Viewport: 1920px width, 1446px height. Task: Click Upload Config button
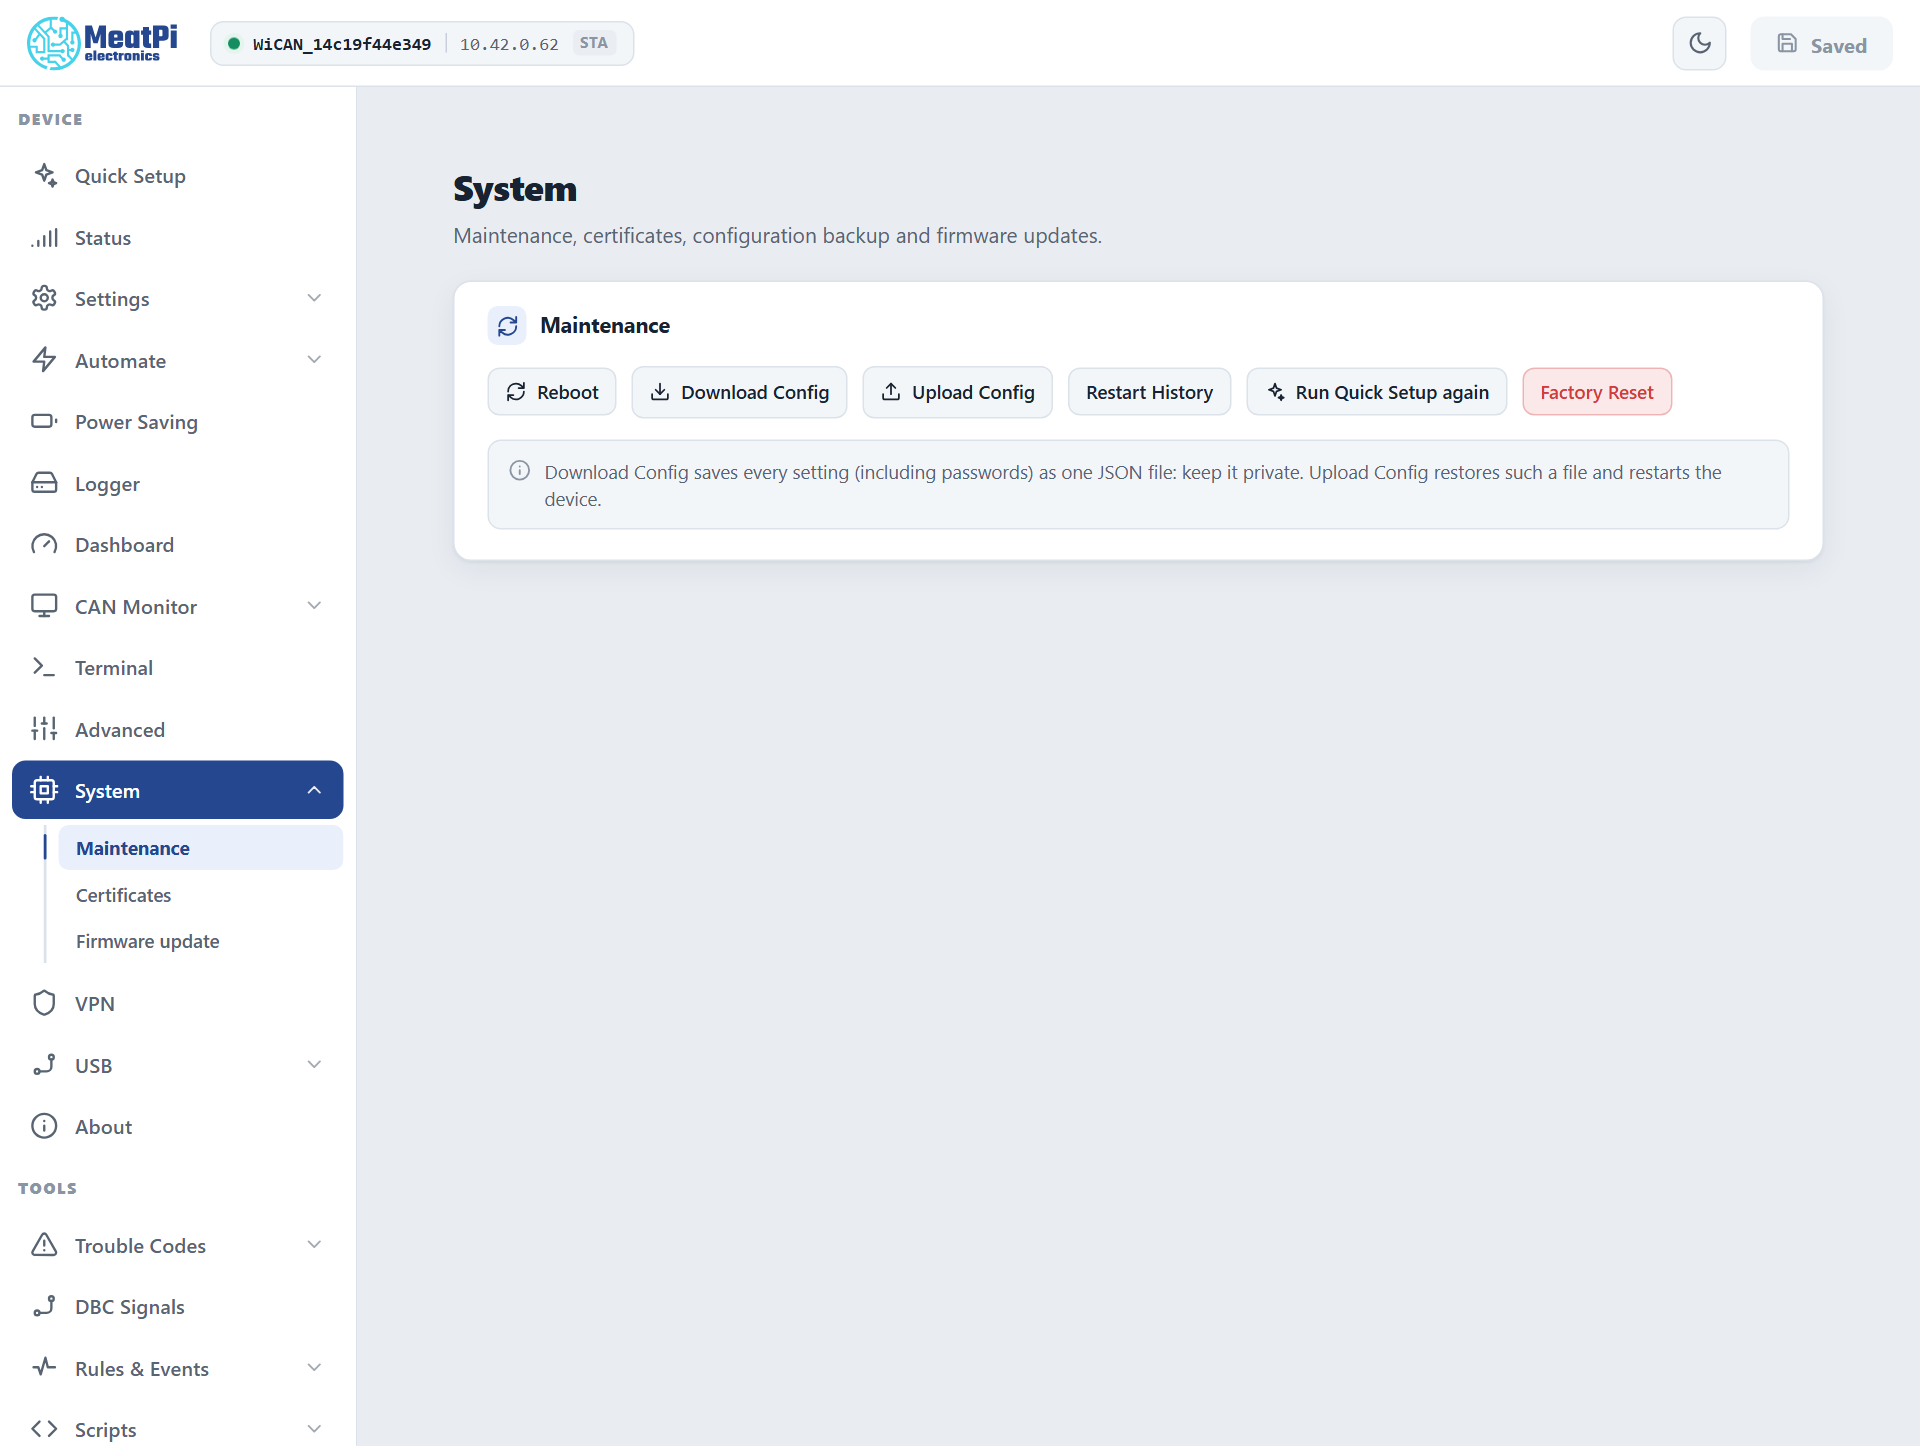957,392
